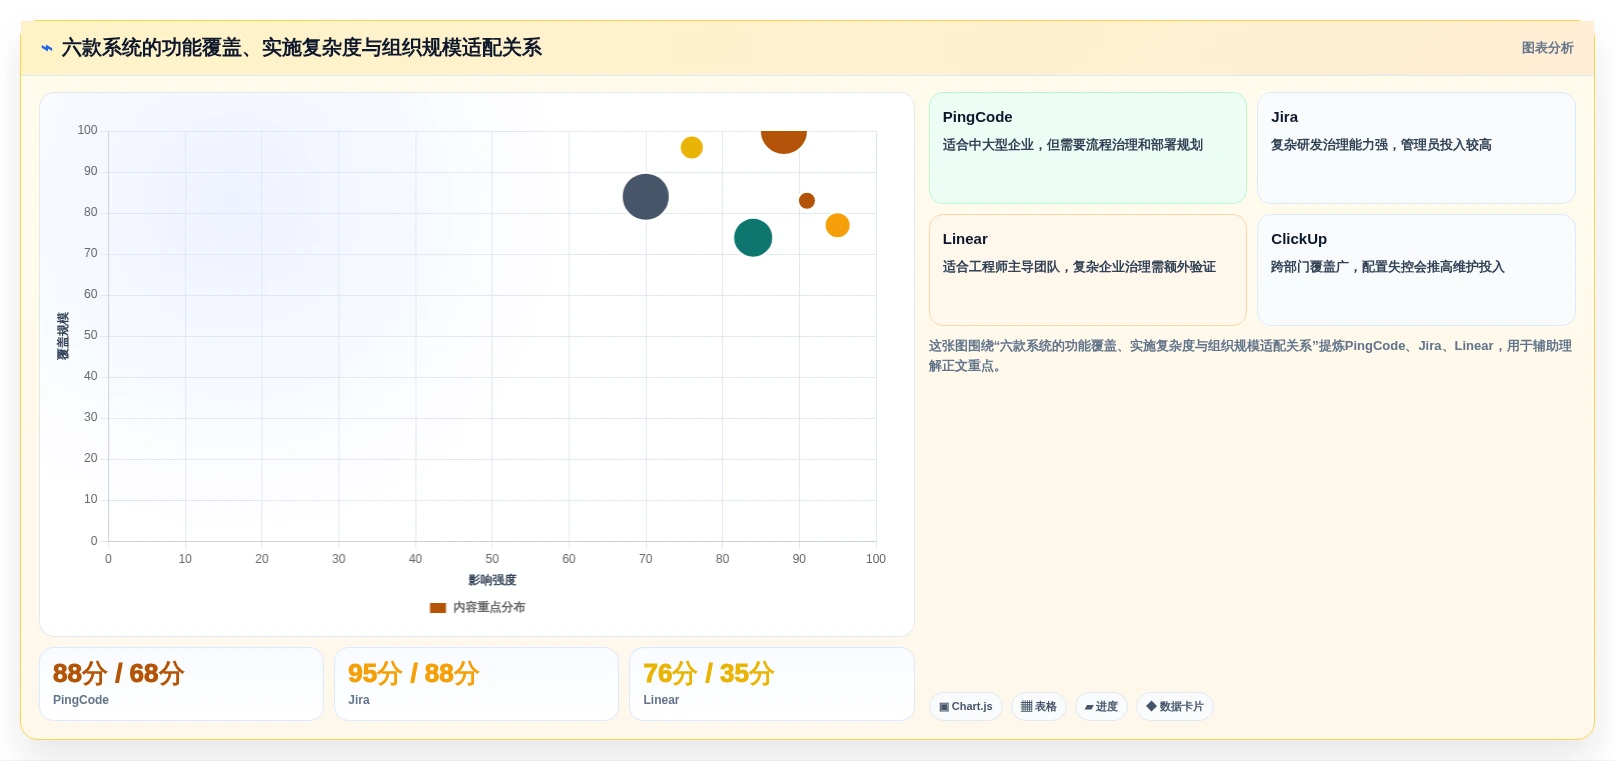Click the 数据卡片 tag chip
Image resolution: width=1615 pixels, height=761 pixels.
[1175, 707]
